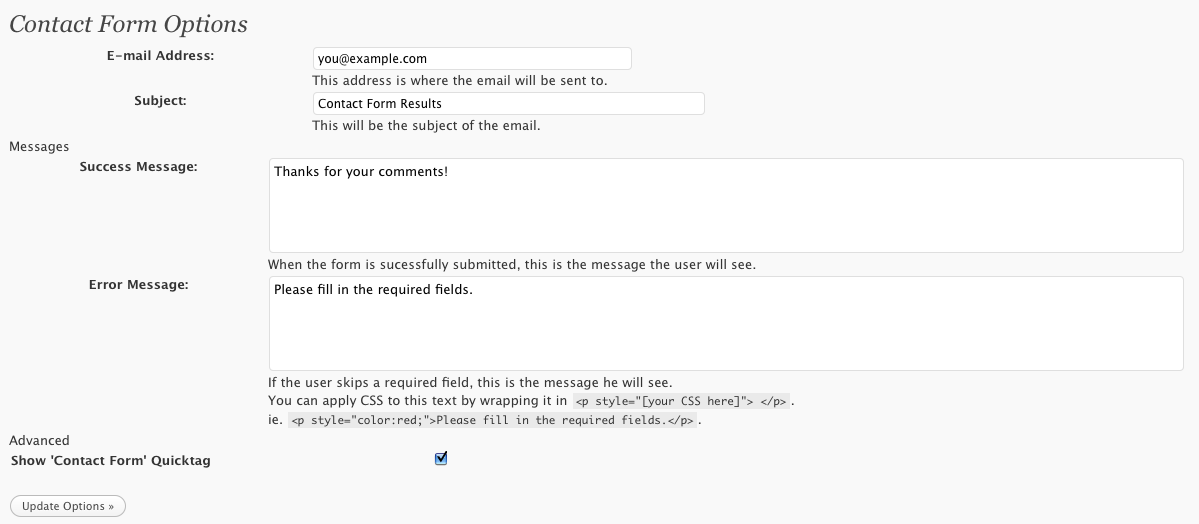Click inside the Success Message textarea
Image resolution: width=1199 pixels, height=524 pixels.
coord(726,205)
